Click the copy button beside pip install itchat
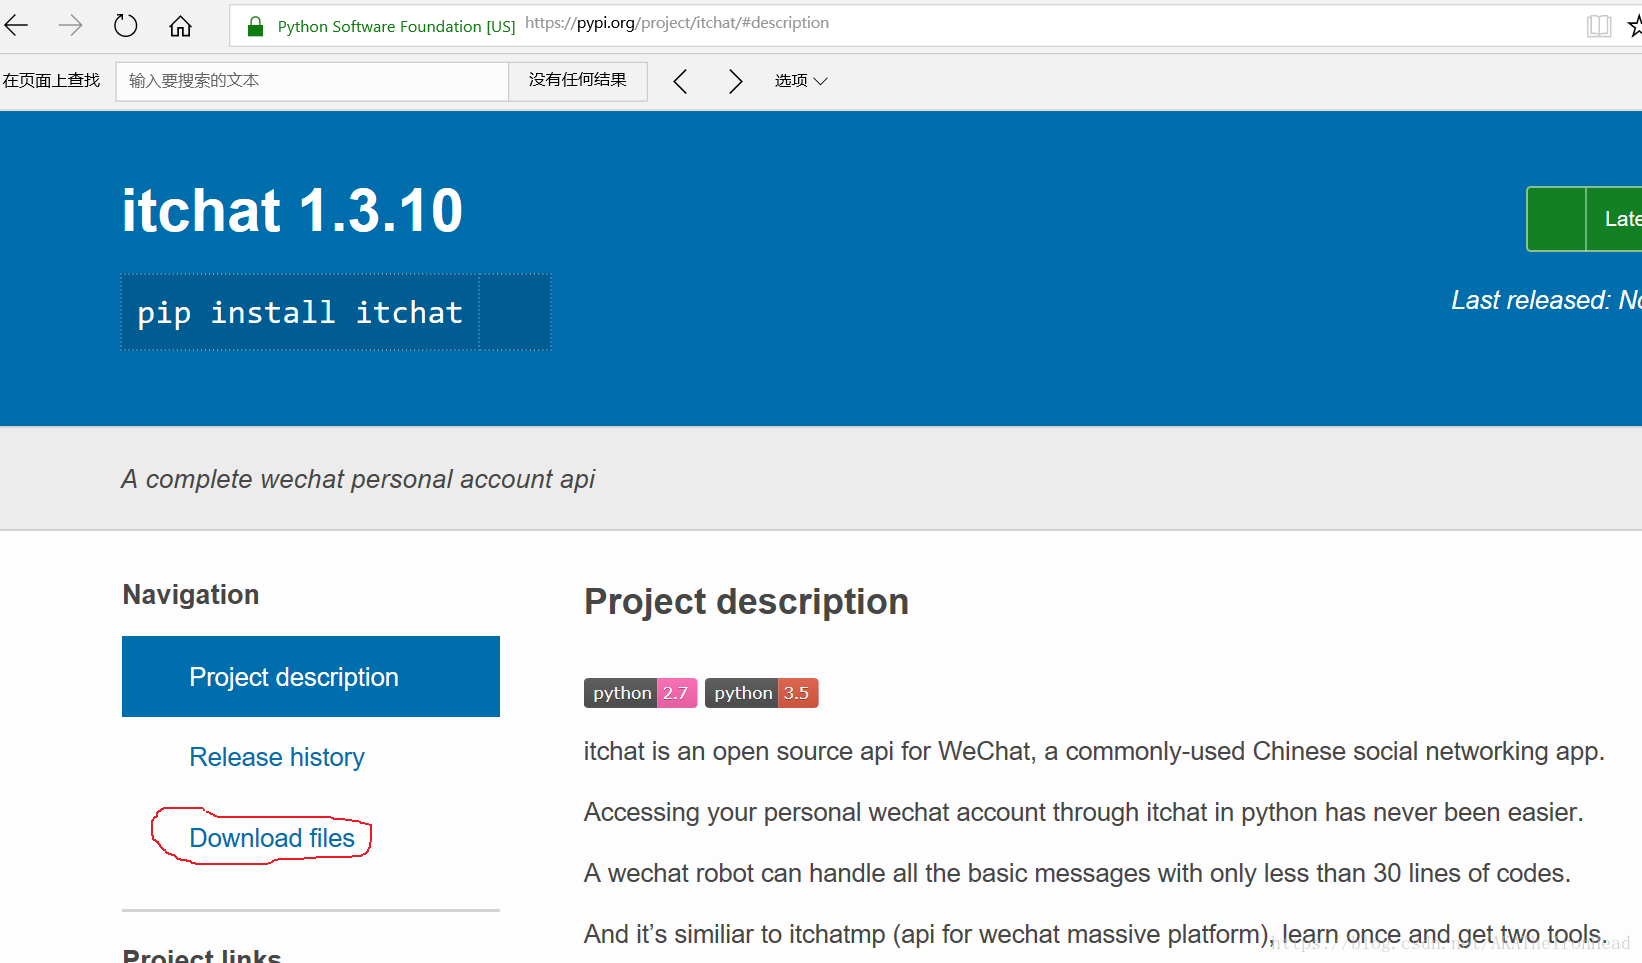1642x963 pixels. [x=514, y=312]
